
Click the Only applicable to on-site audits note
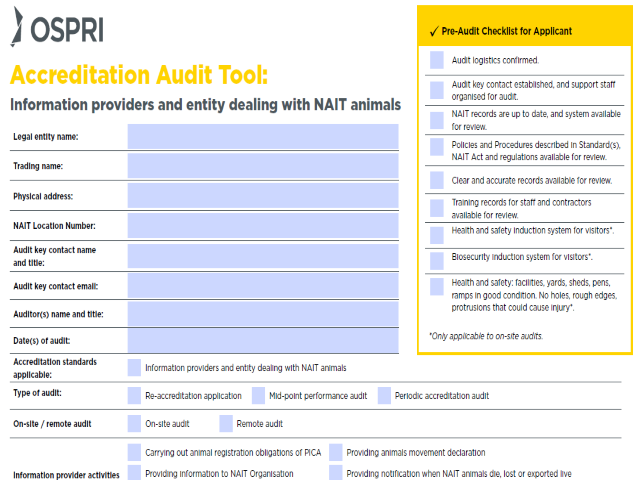pos(486,336)
